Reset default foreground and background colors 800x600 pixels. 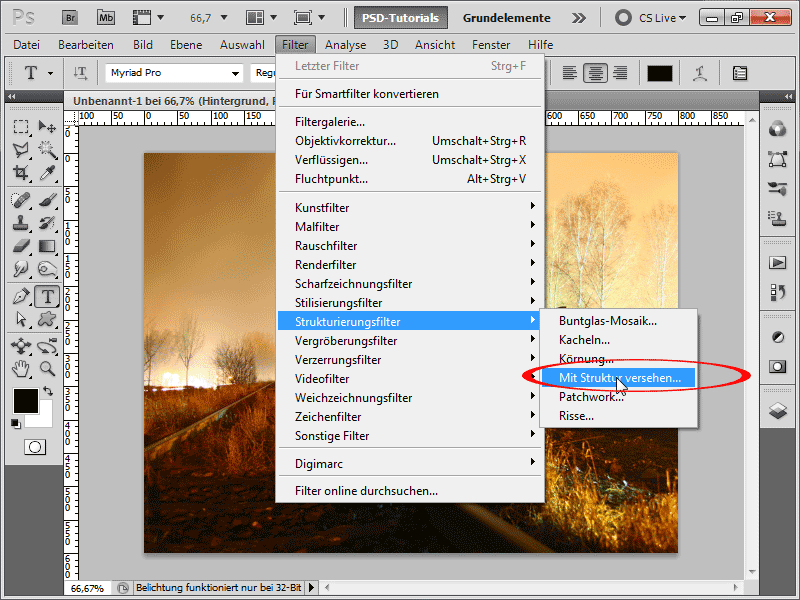coord(16,423)
